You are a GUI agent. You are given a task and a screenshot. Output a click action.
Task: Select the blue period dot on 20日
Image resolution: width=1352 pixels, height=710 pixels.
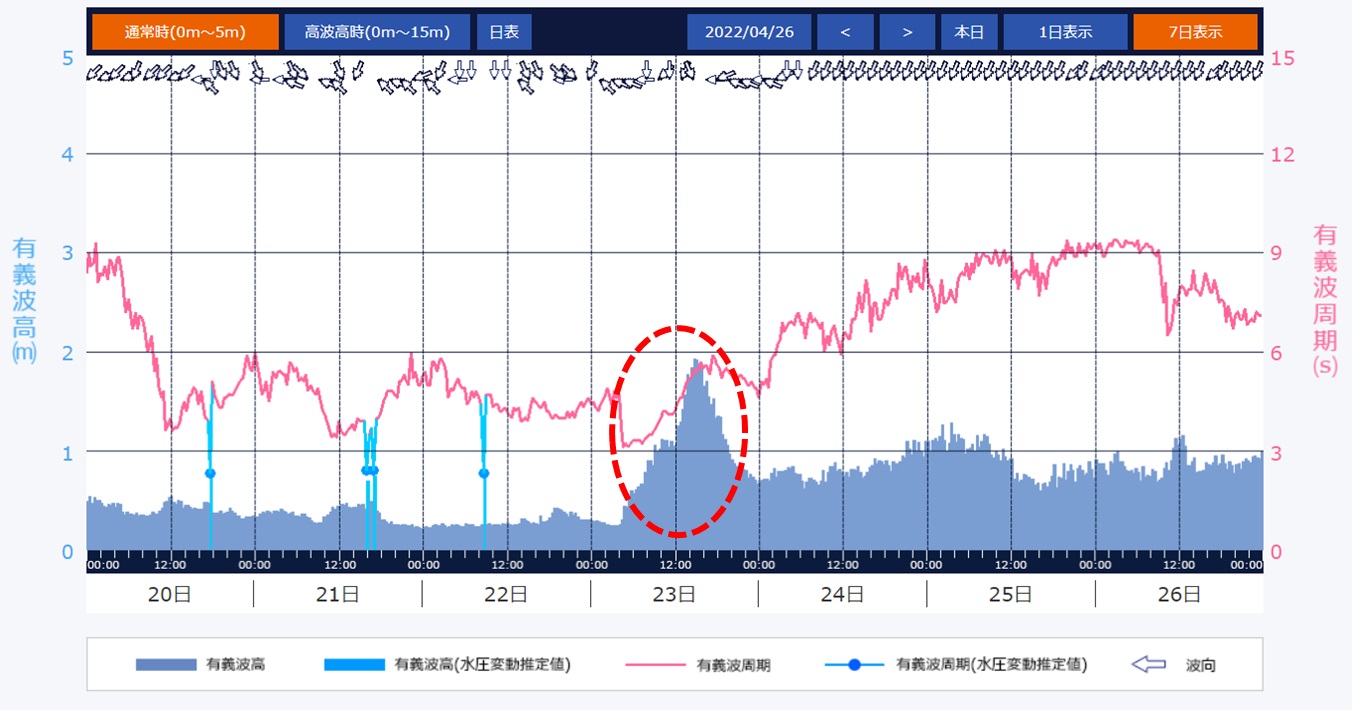(x=210, y=473)
